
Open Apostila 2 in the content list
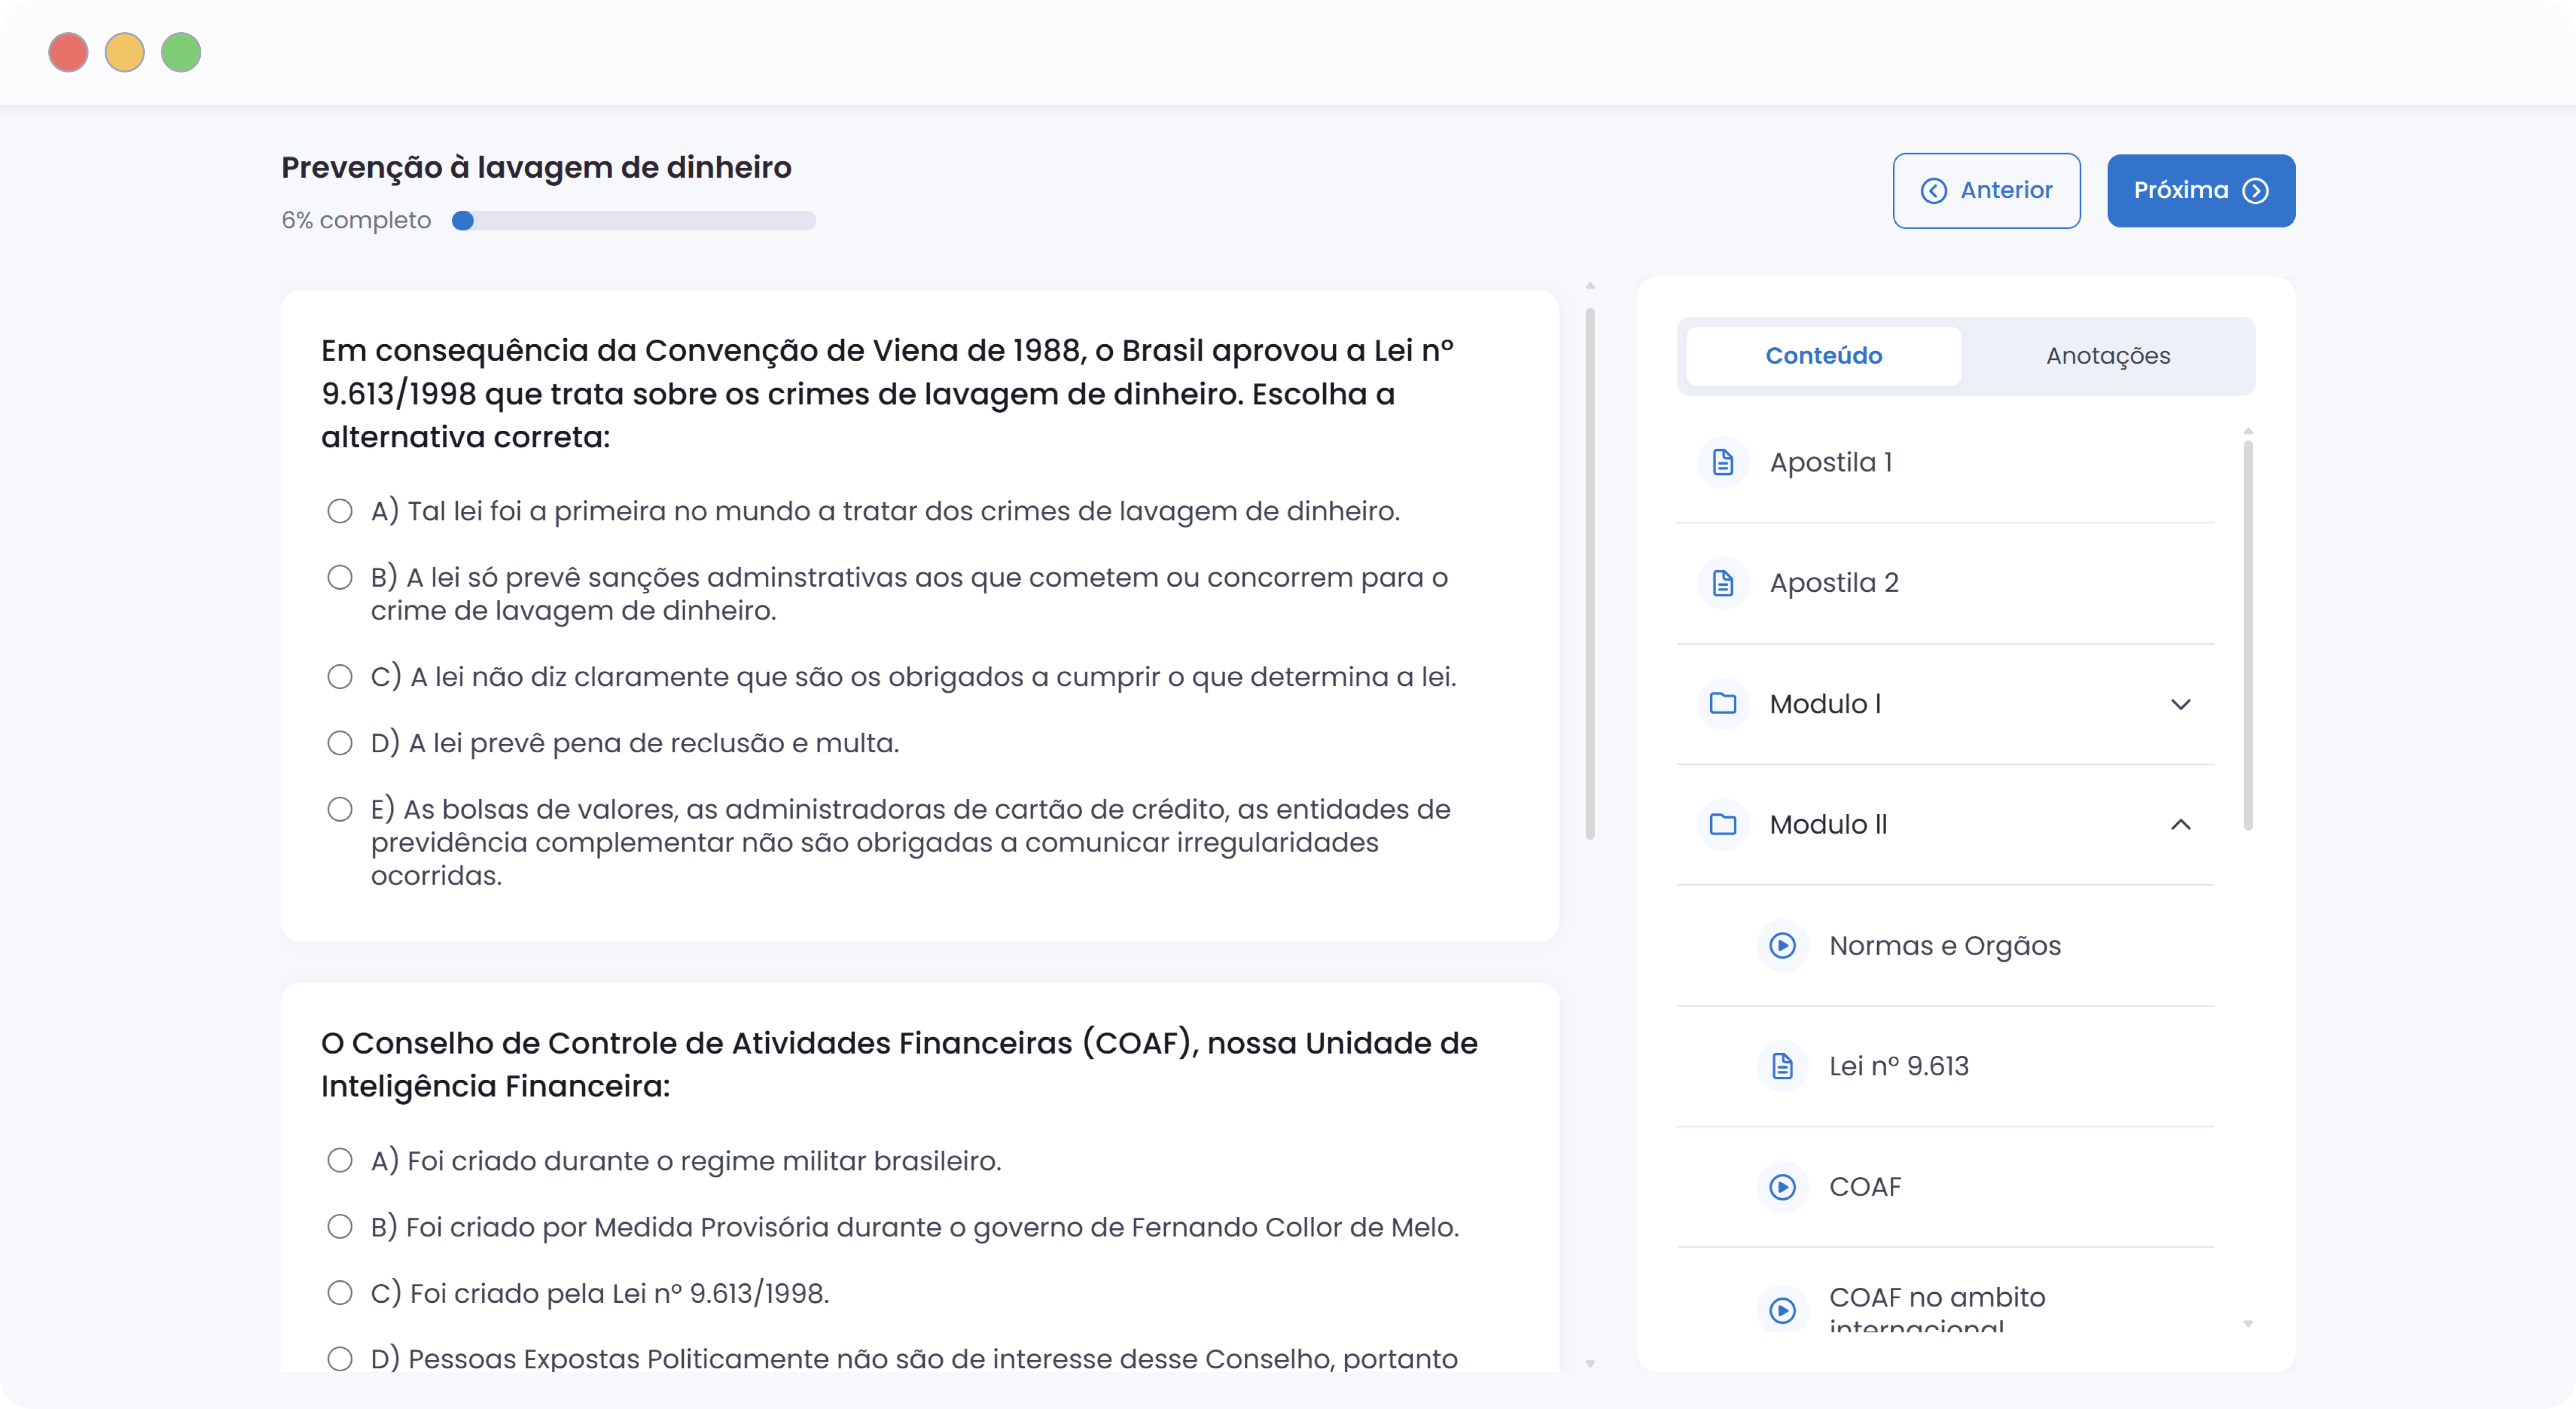tap(1945, 582)
